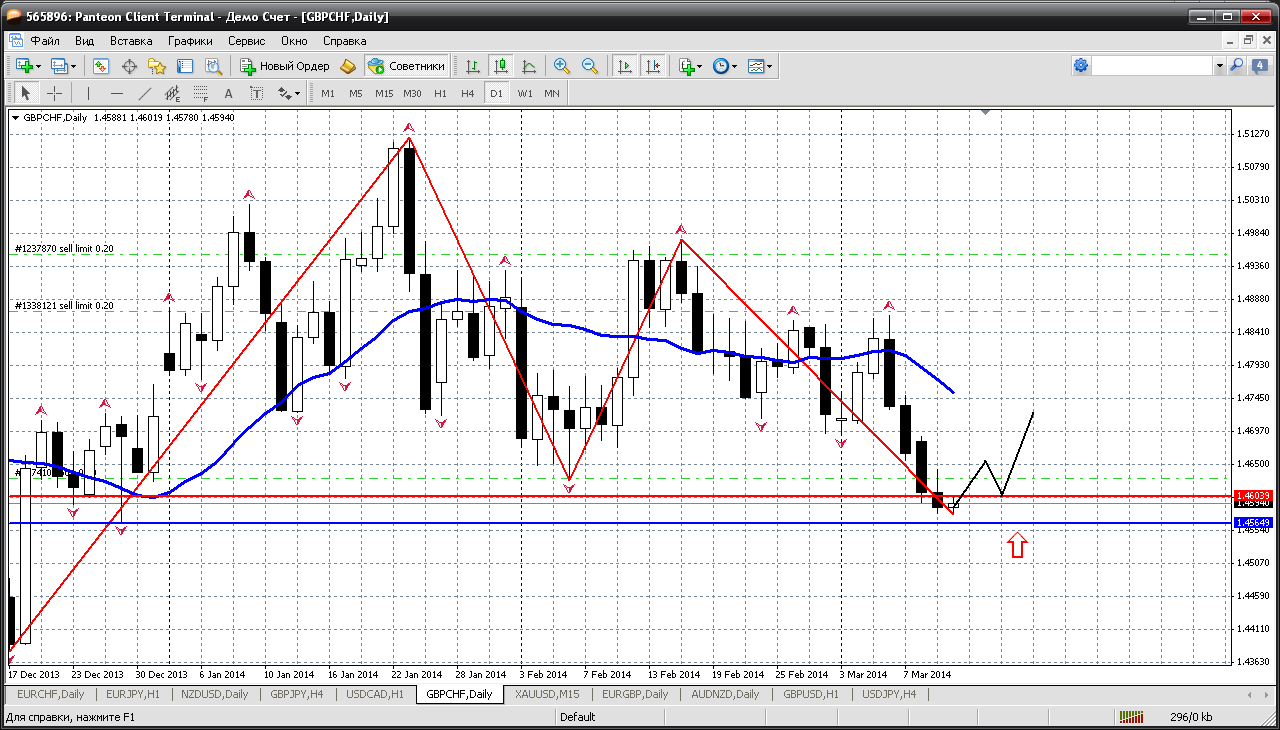Select the Fibonacci retracement tool

(x=201, y=93)
